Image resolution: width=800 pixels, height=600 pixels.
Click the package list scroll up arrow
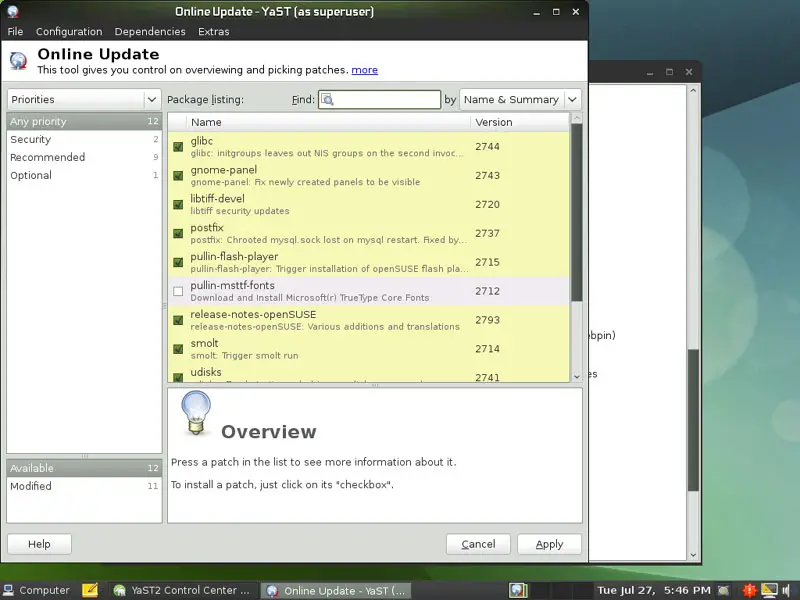pyautogui.click(x=577, y=118)
